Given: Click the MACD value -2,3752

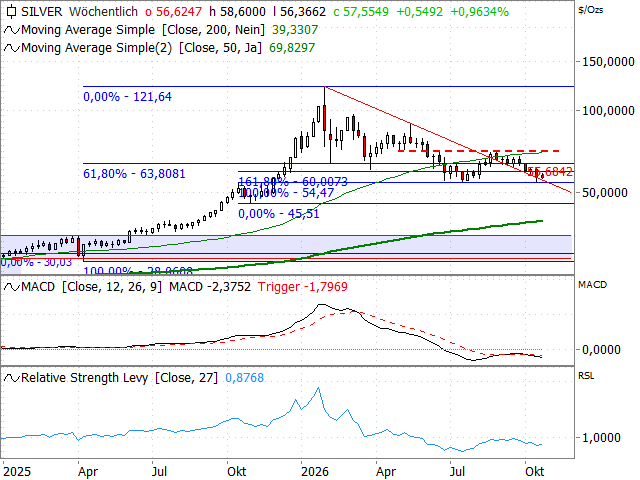Looking at the screenshot, I should tap(210, 287).
